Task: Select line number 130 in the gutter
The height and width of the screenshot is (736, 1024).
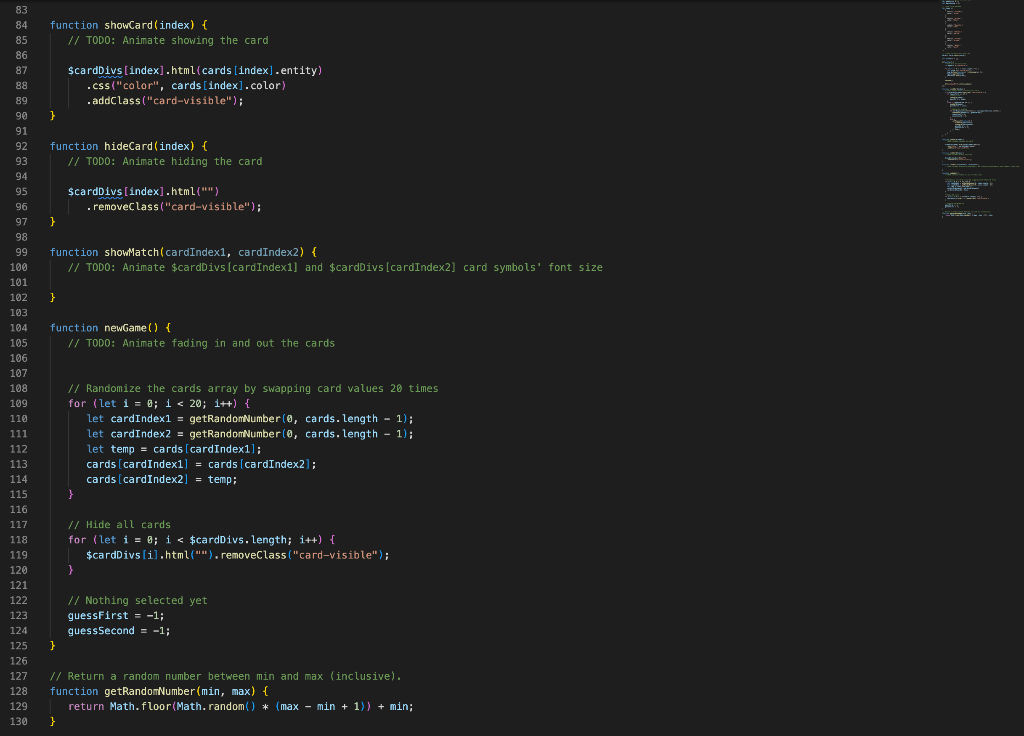Action: pyautogui.click(x=18, y=721)
